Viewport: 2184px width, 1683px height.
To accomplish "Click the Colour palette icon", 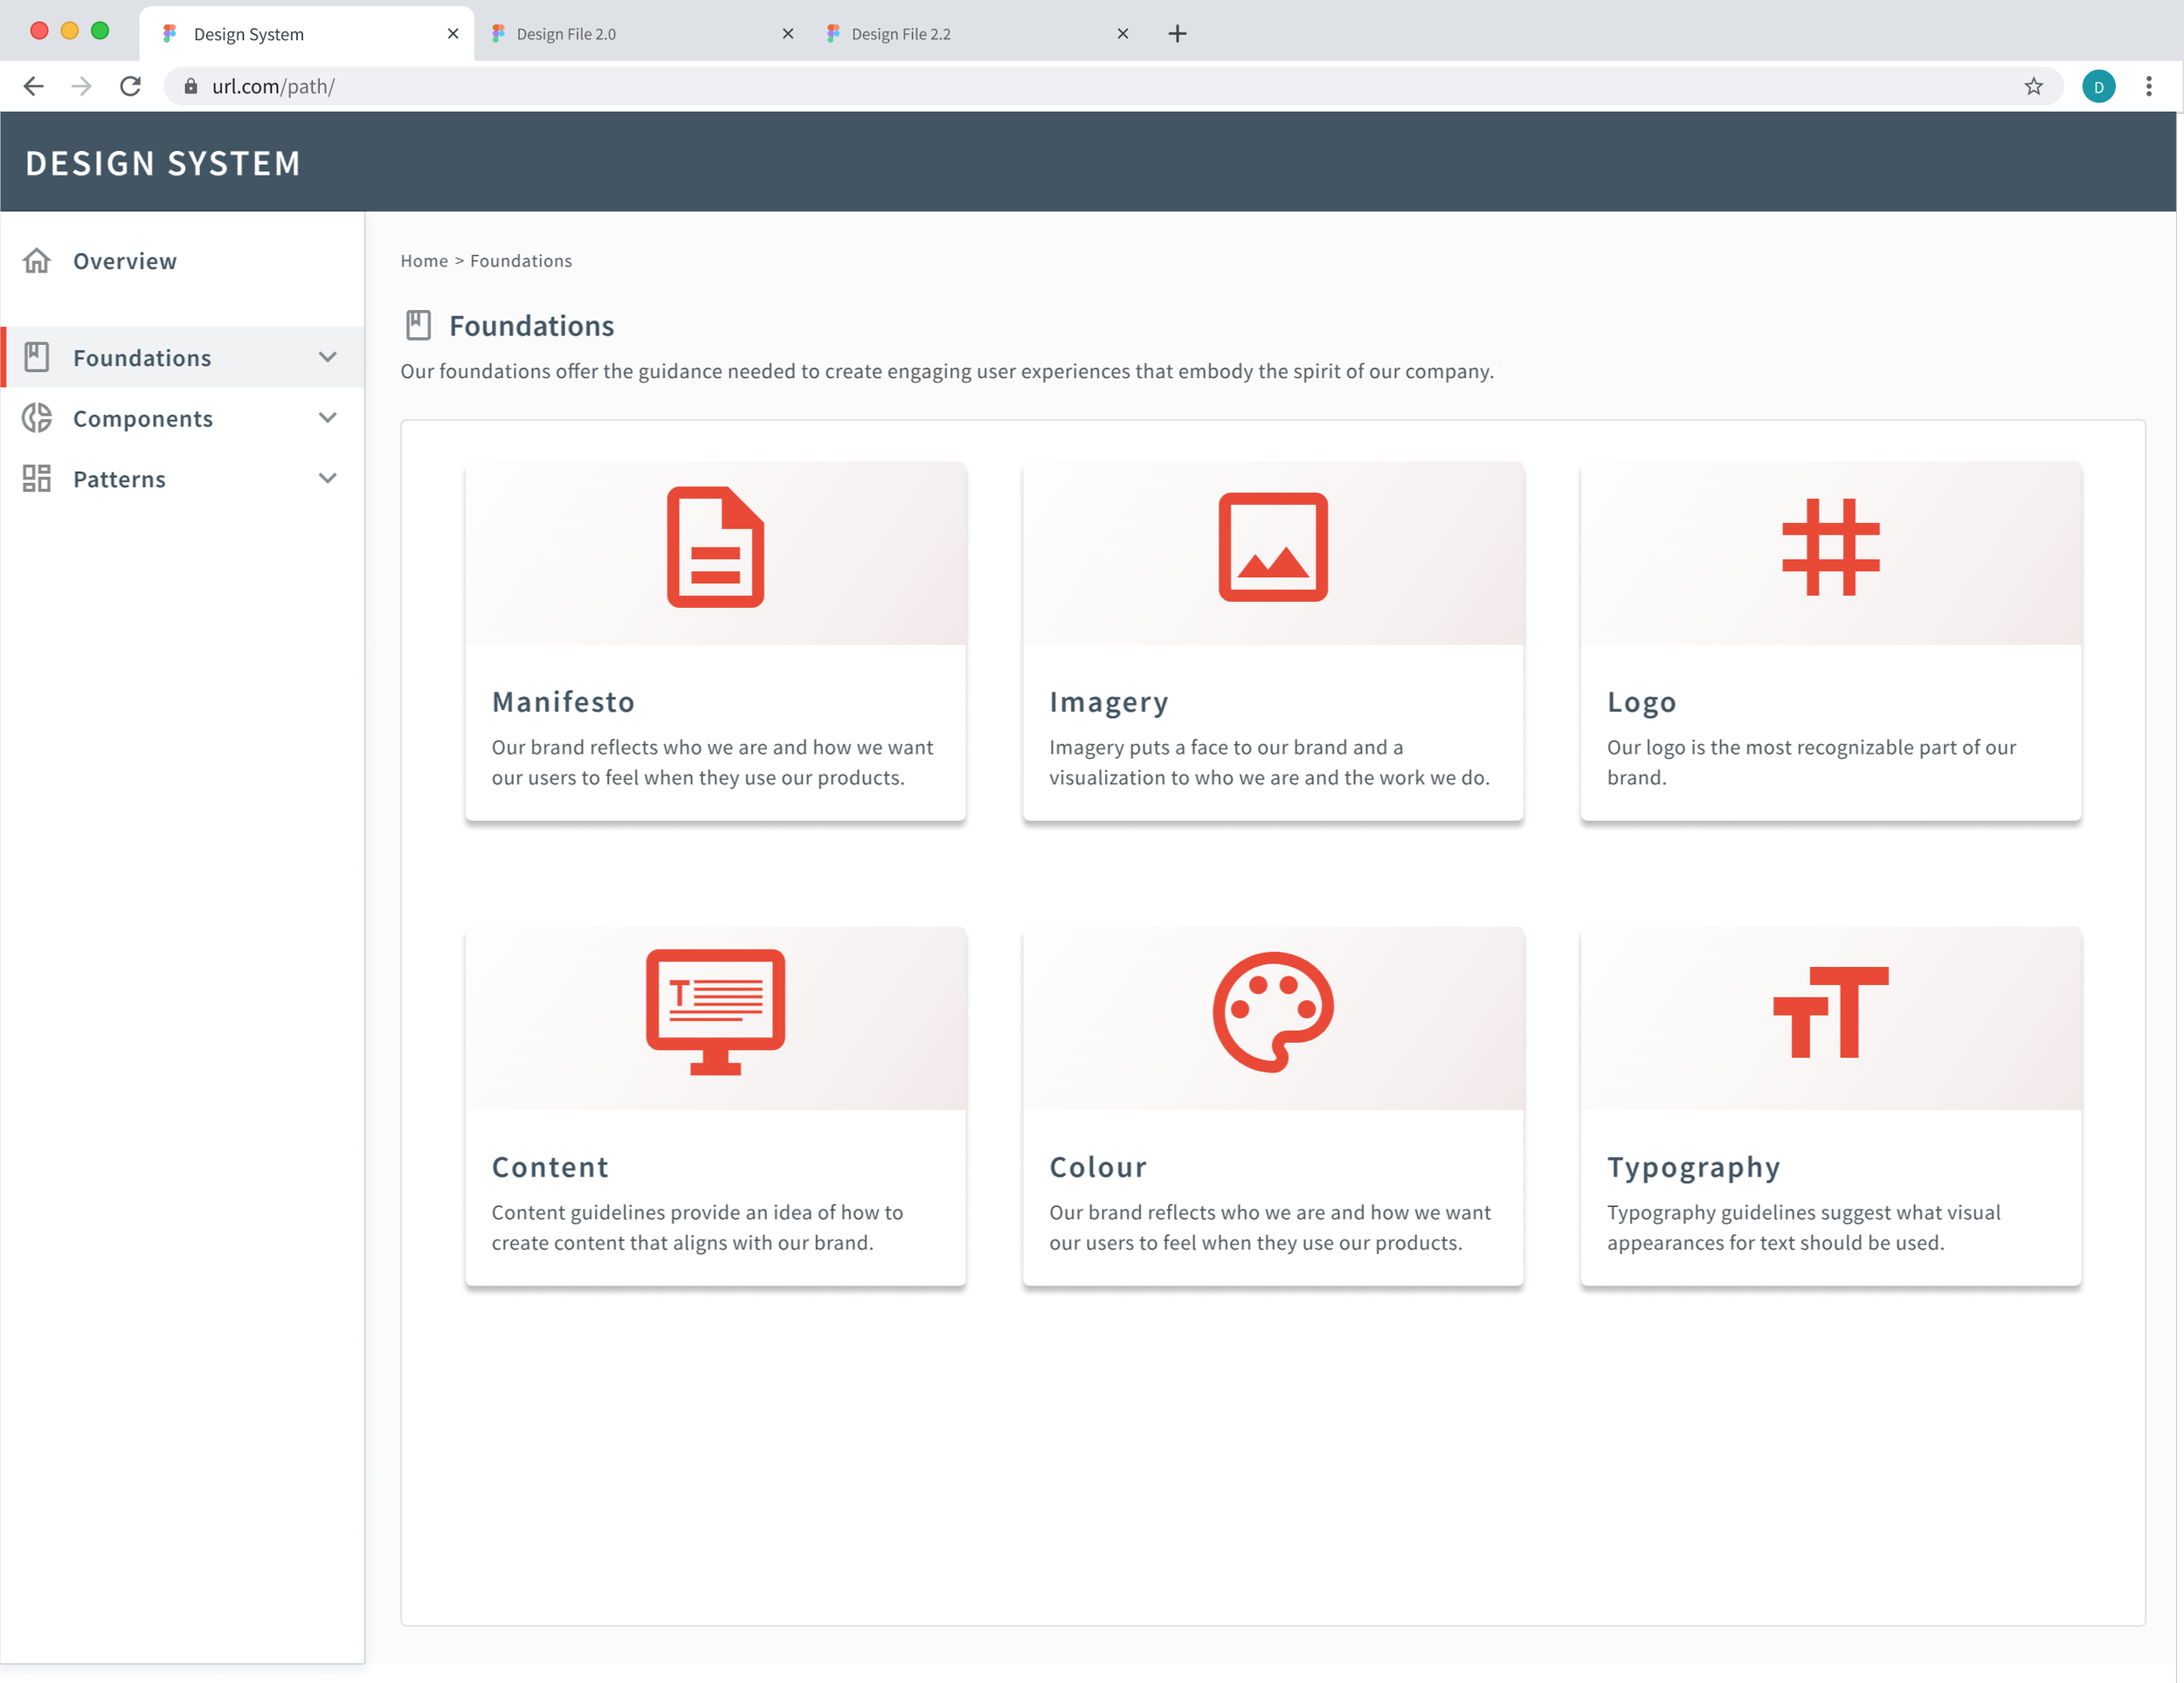I will (x=1272, y=1013).
